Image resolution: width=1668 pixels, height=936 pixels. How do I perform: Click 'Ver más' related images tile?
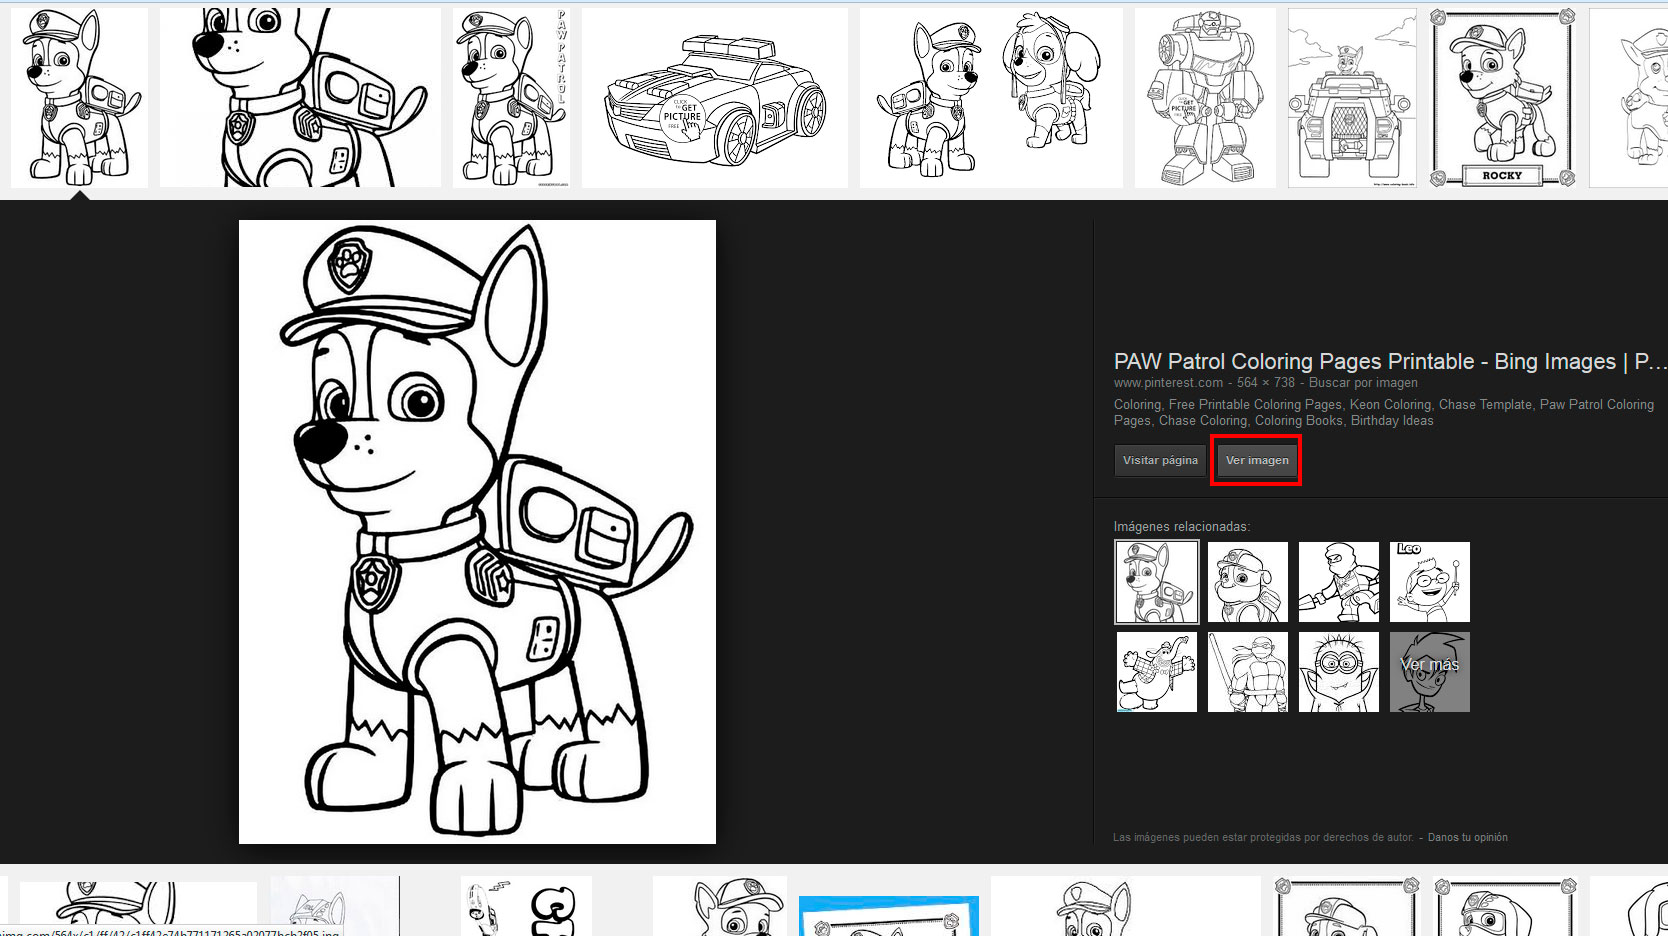point(1430,672)
